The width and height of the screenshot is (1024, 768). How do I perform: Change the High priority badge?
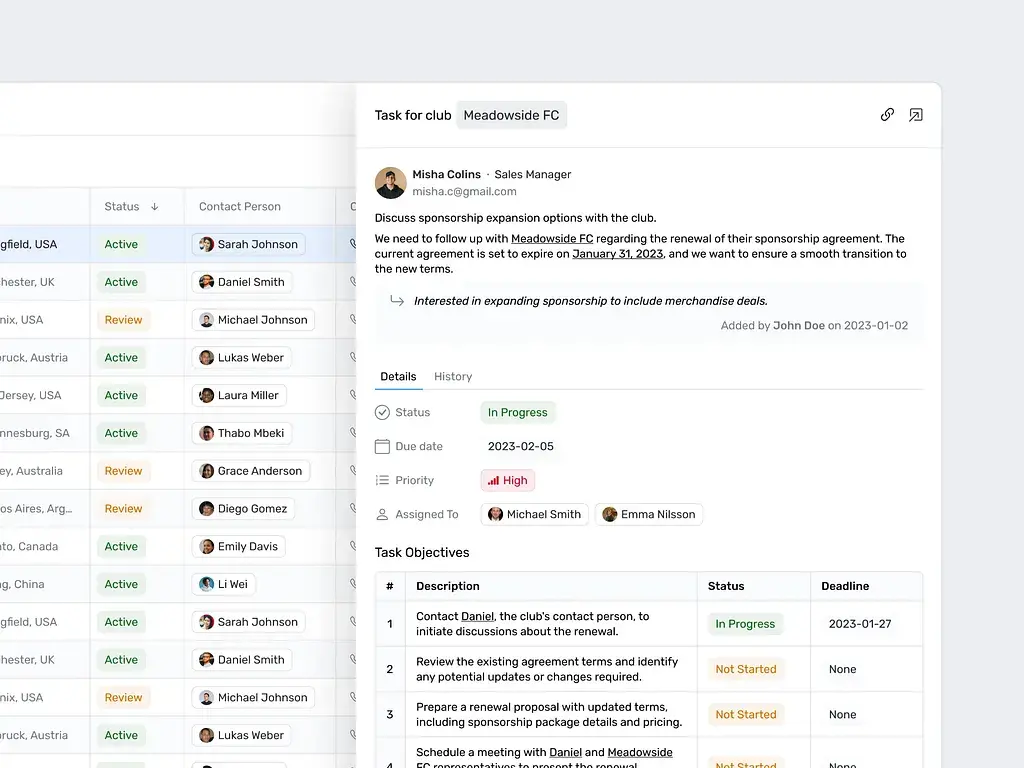pos(508,481)
